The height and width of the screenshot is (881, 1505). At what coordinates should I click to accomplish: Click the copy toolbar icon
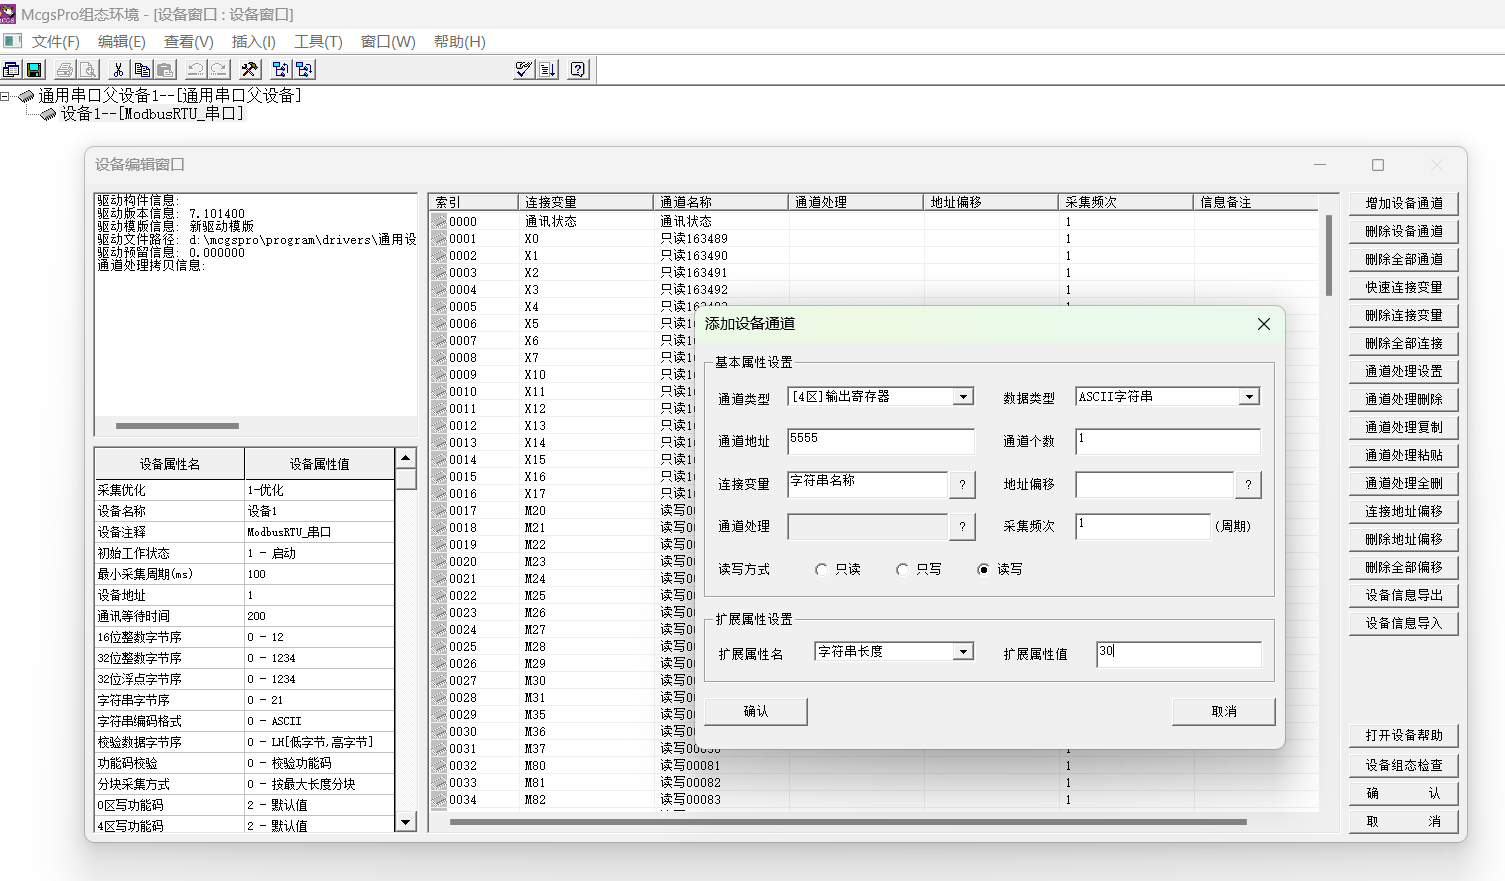pyautogui.click(x=142, y=69)
